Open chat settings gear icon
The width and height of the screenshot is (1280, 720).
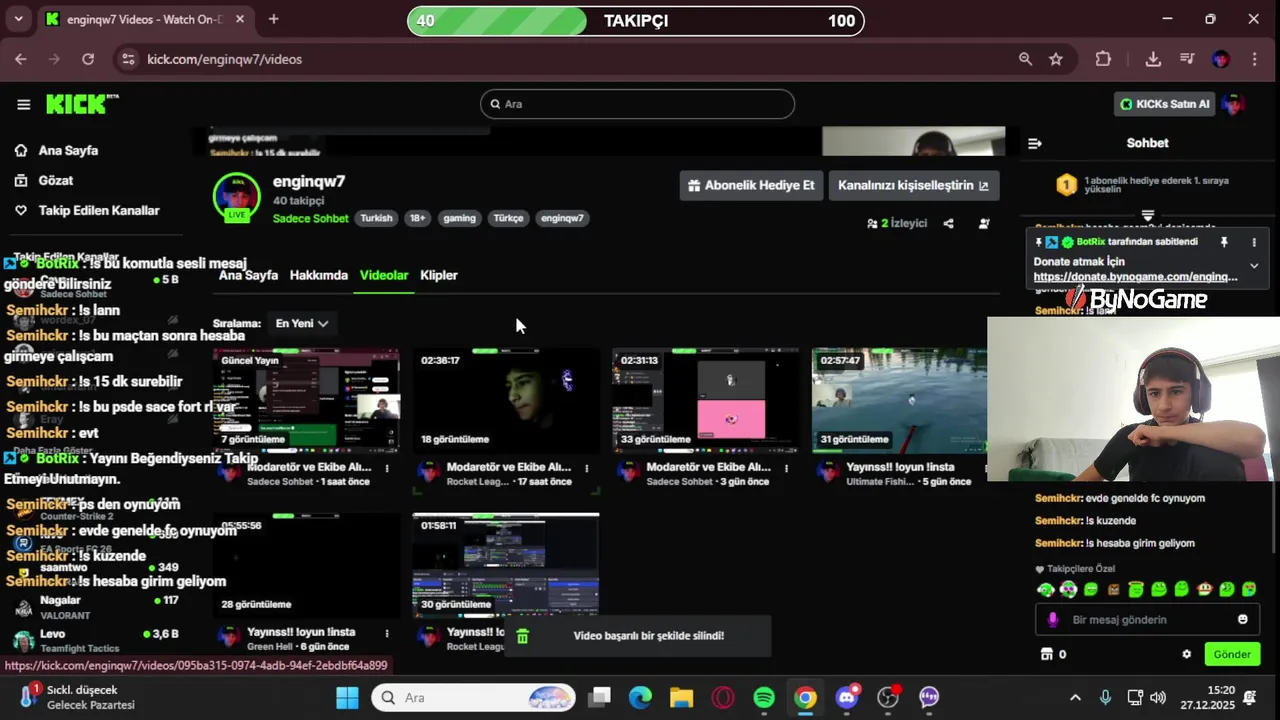1187,655
